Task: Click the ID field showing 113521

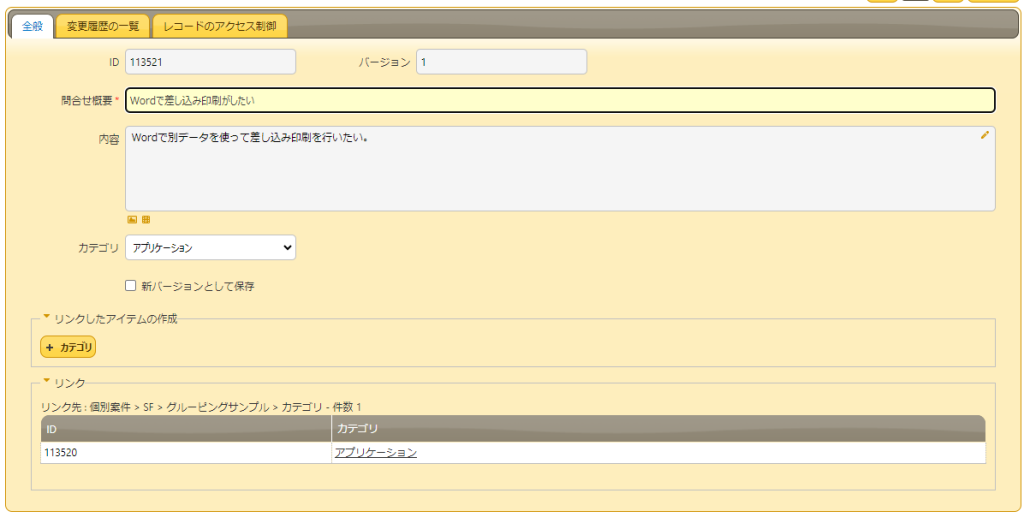Action: pyautogui.click(x=210, y=62)
